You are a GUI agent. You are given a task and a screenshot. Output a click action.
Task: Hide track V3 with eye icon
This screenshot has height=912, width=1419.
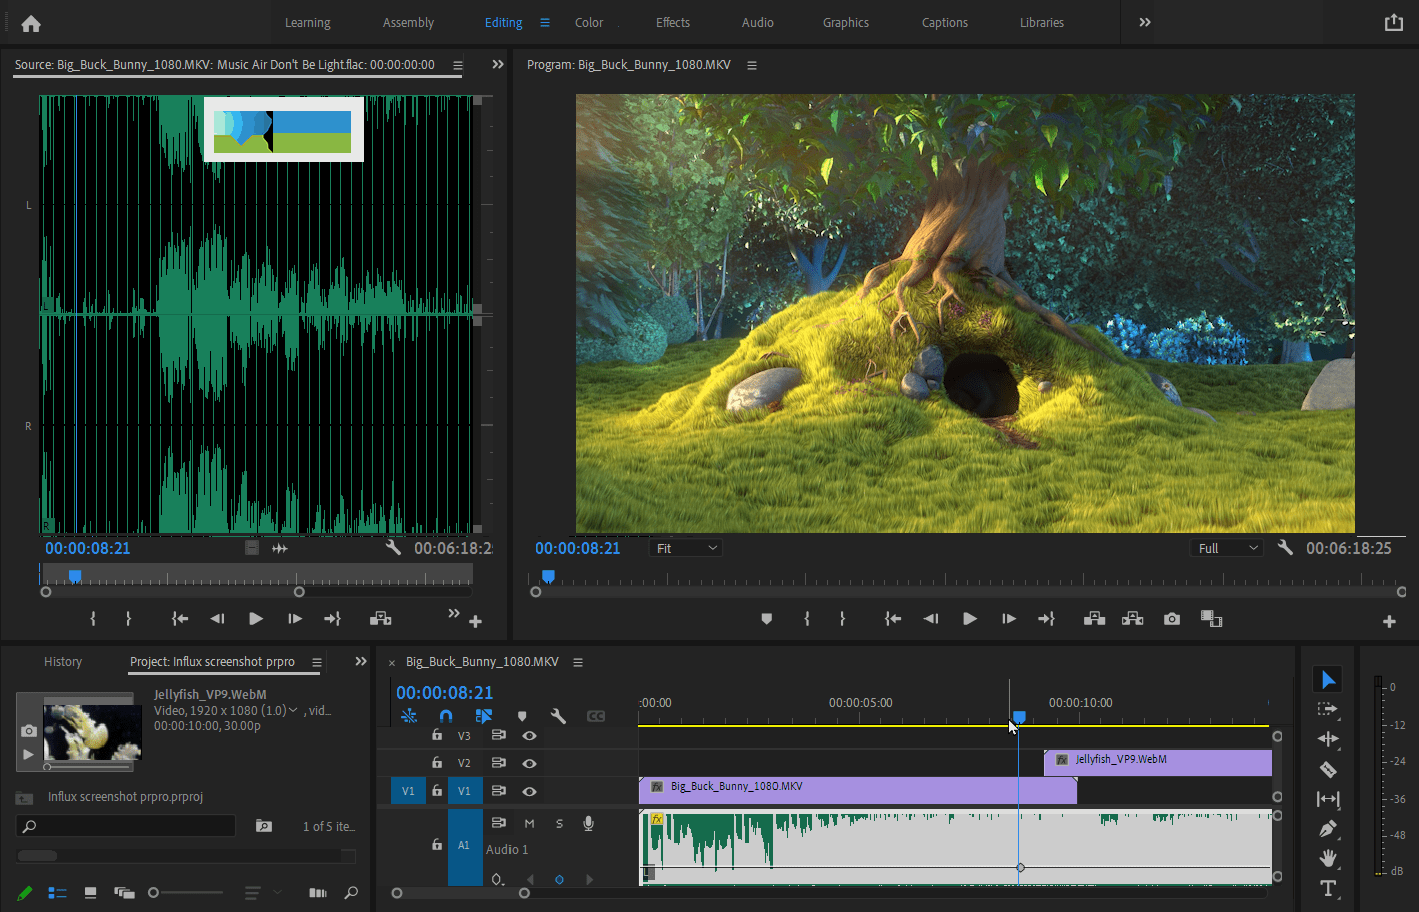(x=529, y=736)
